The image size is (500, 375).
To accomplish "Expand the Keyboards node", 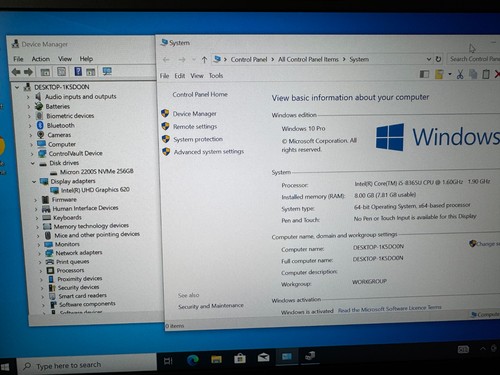I will click(x=37, y=218).
